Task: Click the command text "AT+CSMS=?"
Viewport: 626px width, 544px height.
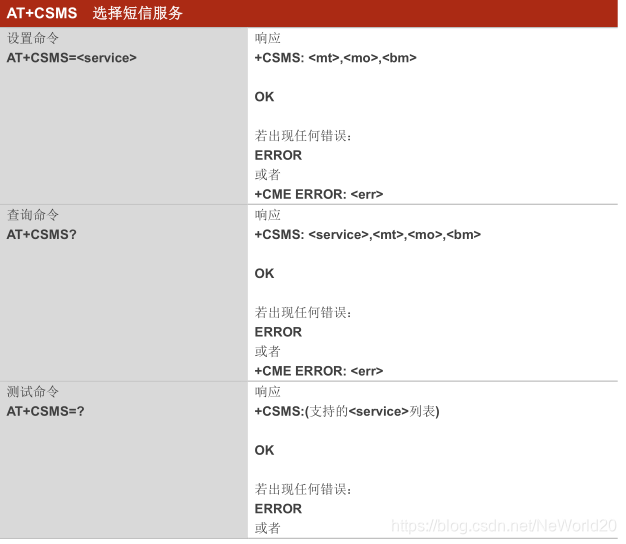Action: tap(46, 411)
